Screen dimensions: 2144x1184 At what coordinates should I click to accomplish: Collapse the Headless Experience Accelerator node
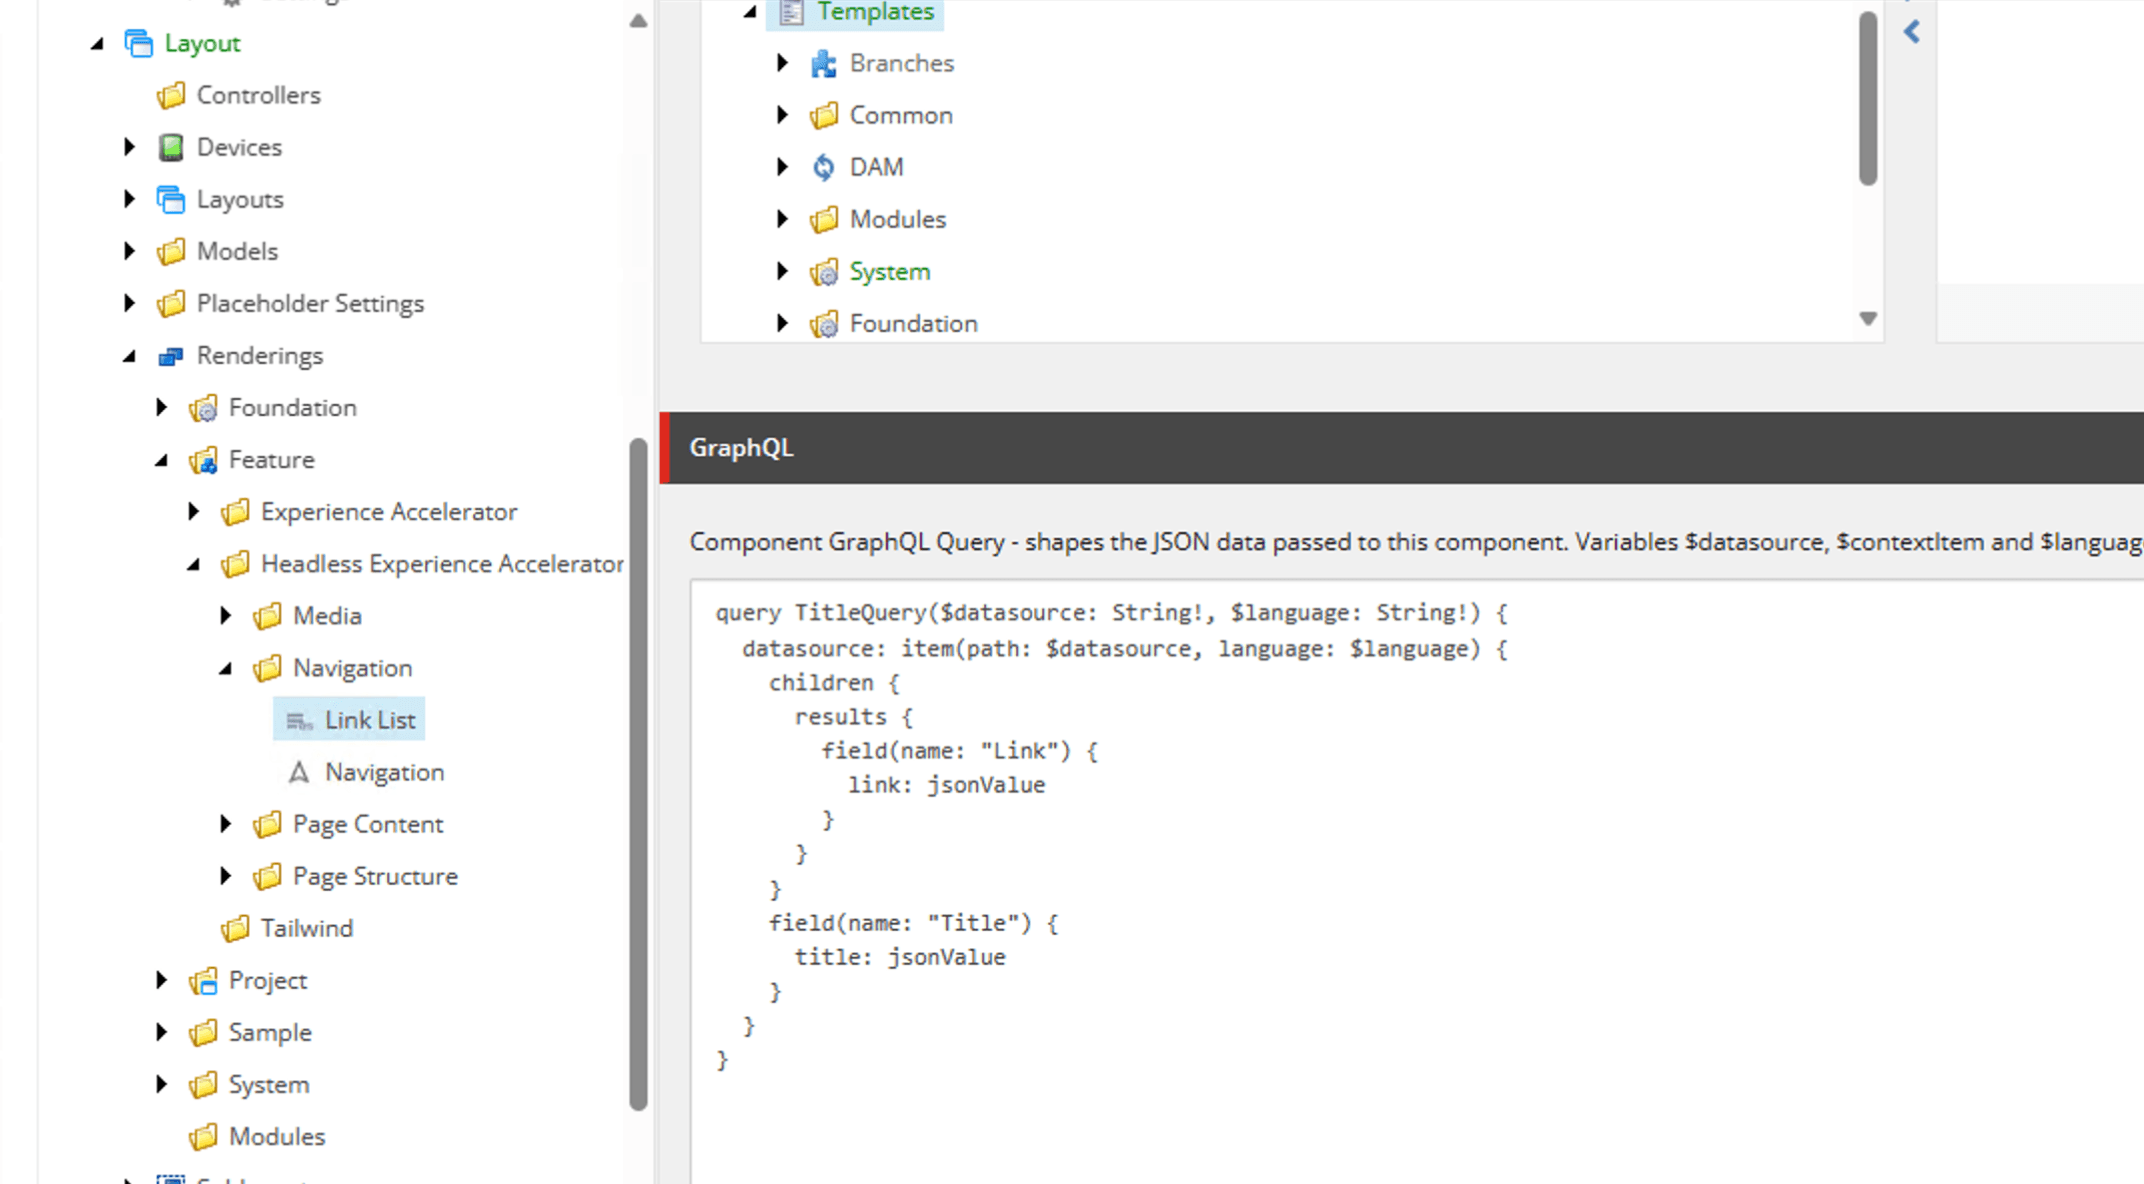tap(194, 564)
